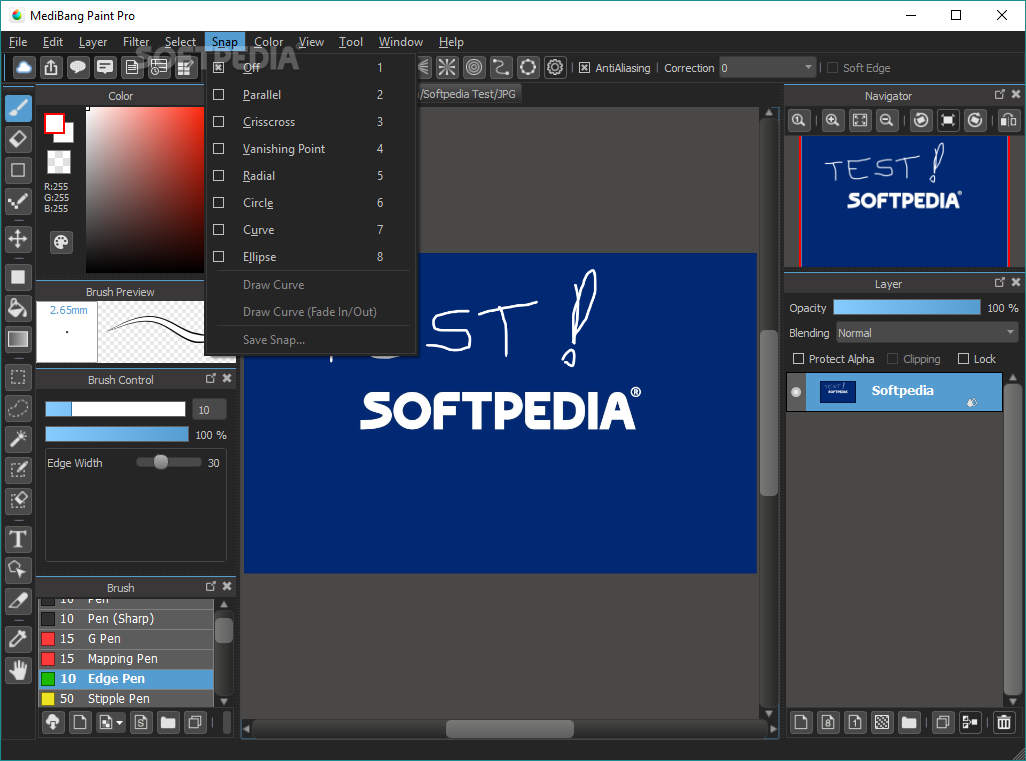
Task: Open the Blending mode dropdown
Action: tap(927, 333)
